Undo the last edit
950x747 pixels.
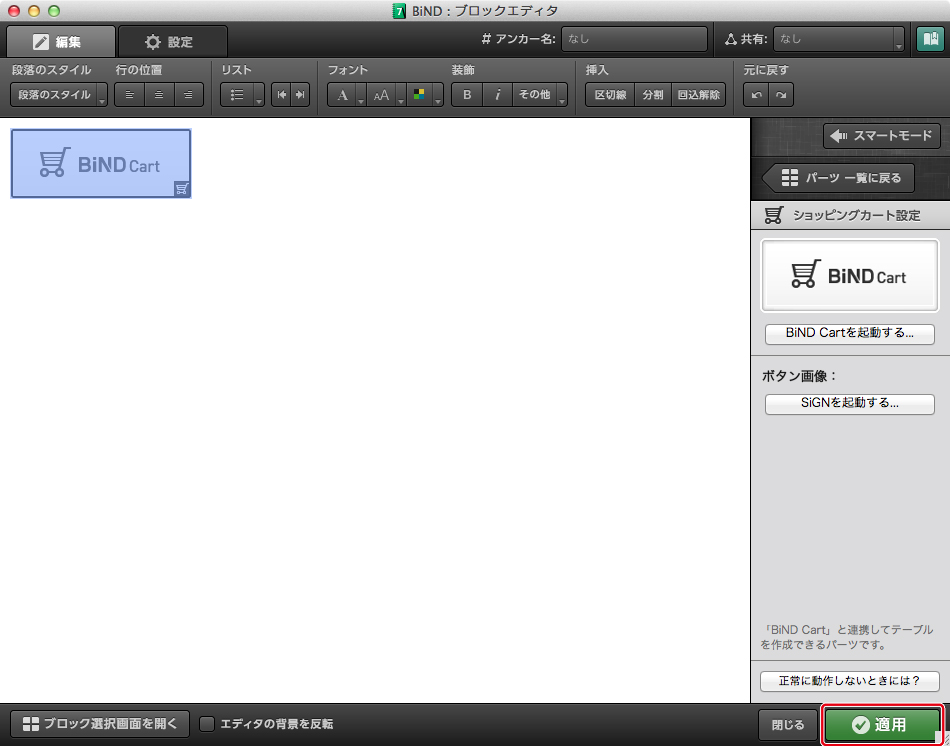pos(756,95)
